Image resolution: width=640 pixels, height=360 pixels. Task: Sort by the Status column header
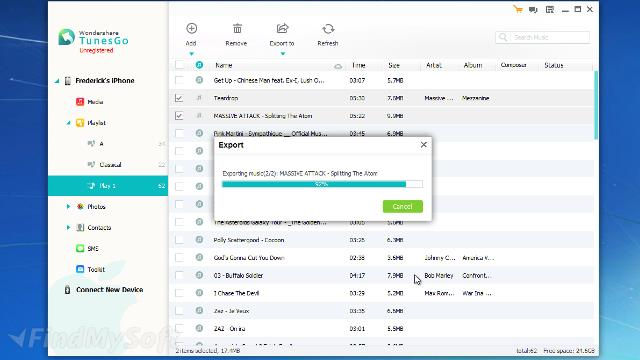(x=553, y=65)
